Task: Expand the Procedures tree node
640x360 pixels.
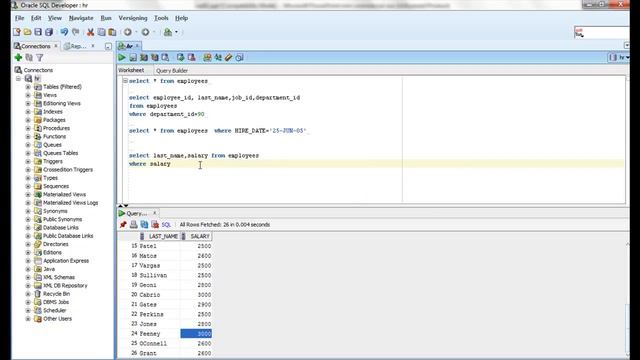Action: [28, 128]
